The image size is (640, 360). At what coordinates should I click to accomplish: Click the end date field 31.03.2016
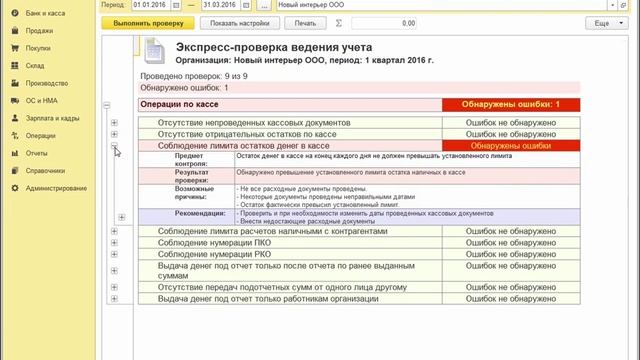[221, 5]
